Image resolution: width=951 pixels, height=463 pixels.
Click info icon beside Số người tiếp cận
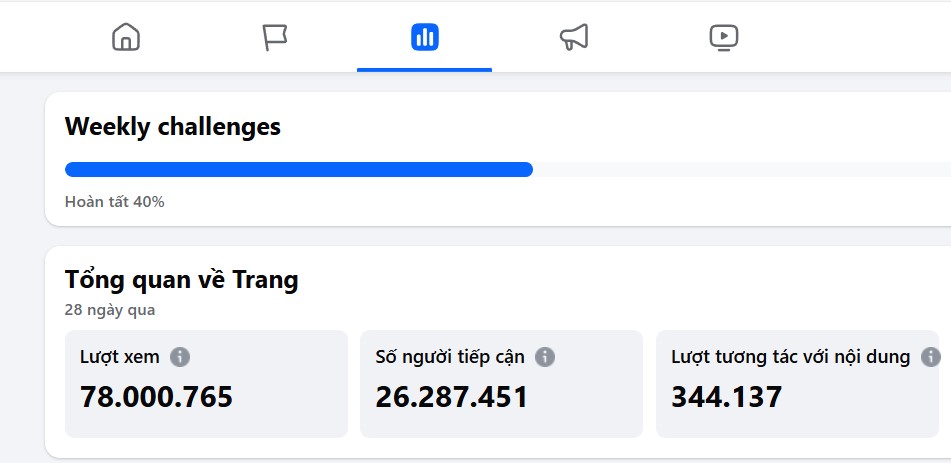click(544, 357)
